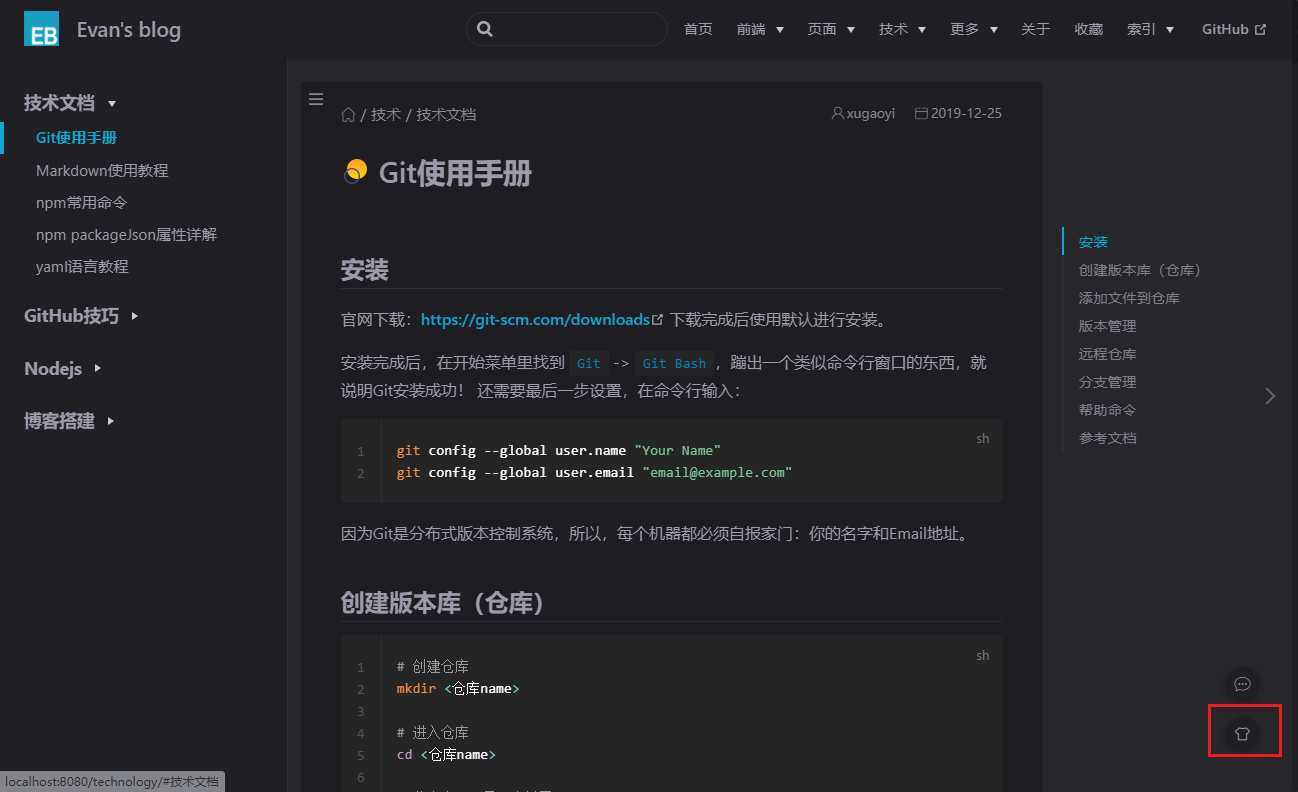The image size is (1298, 792).
Task: Jump to 安装 in right outline
Action: (1093, 242)
